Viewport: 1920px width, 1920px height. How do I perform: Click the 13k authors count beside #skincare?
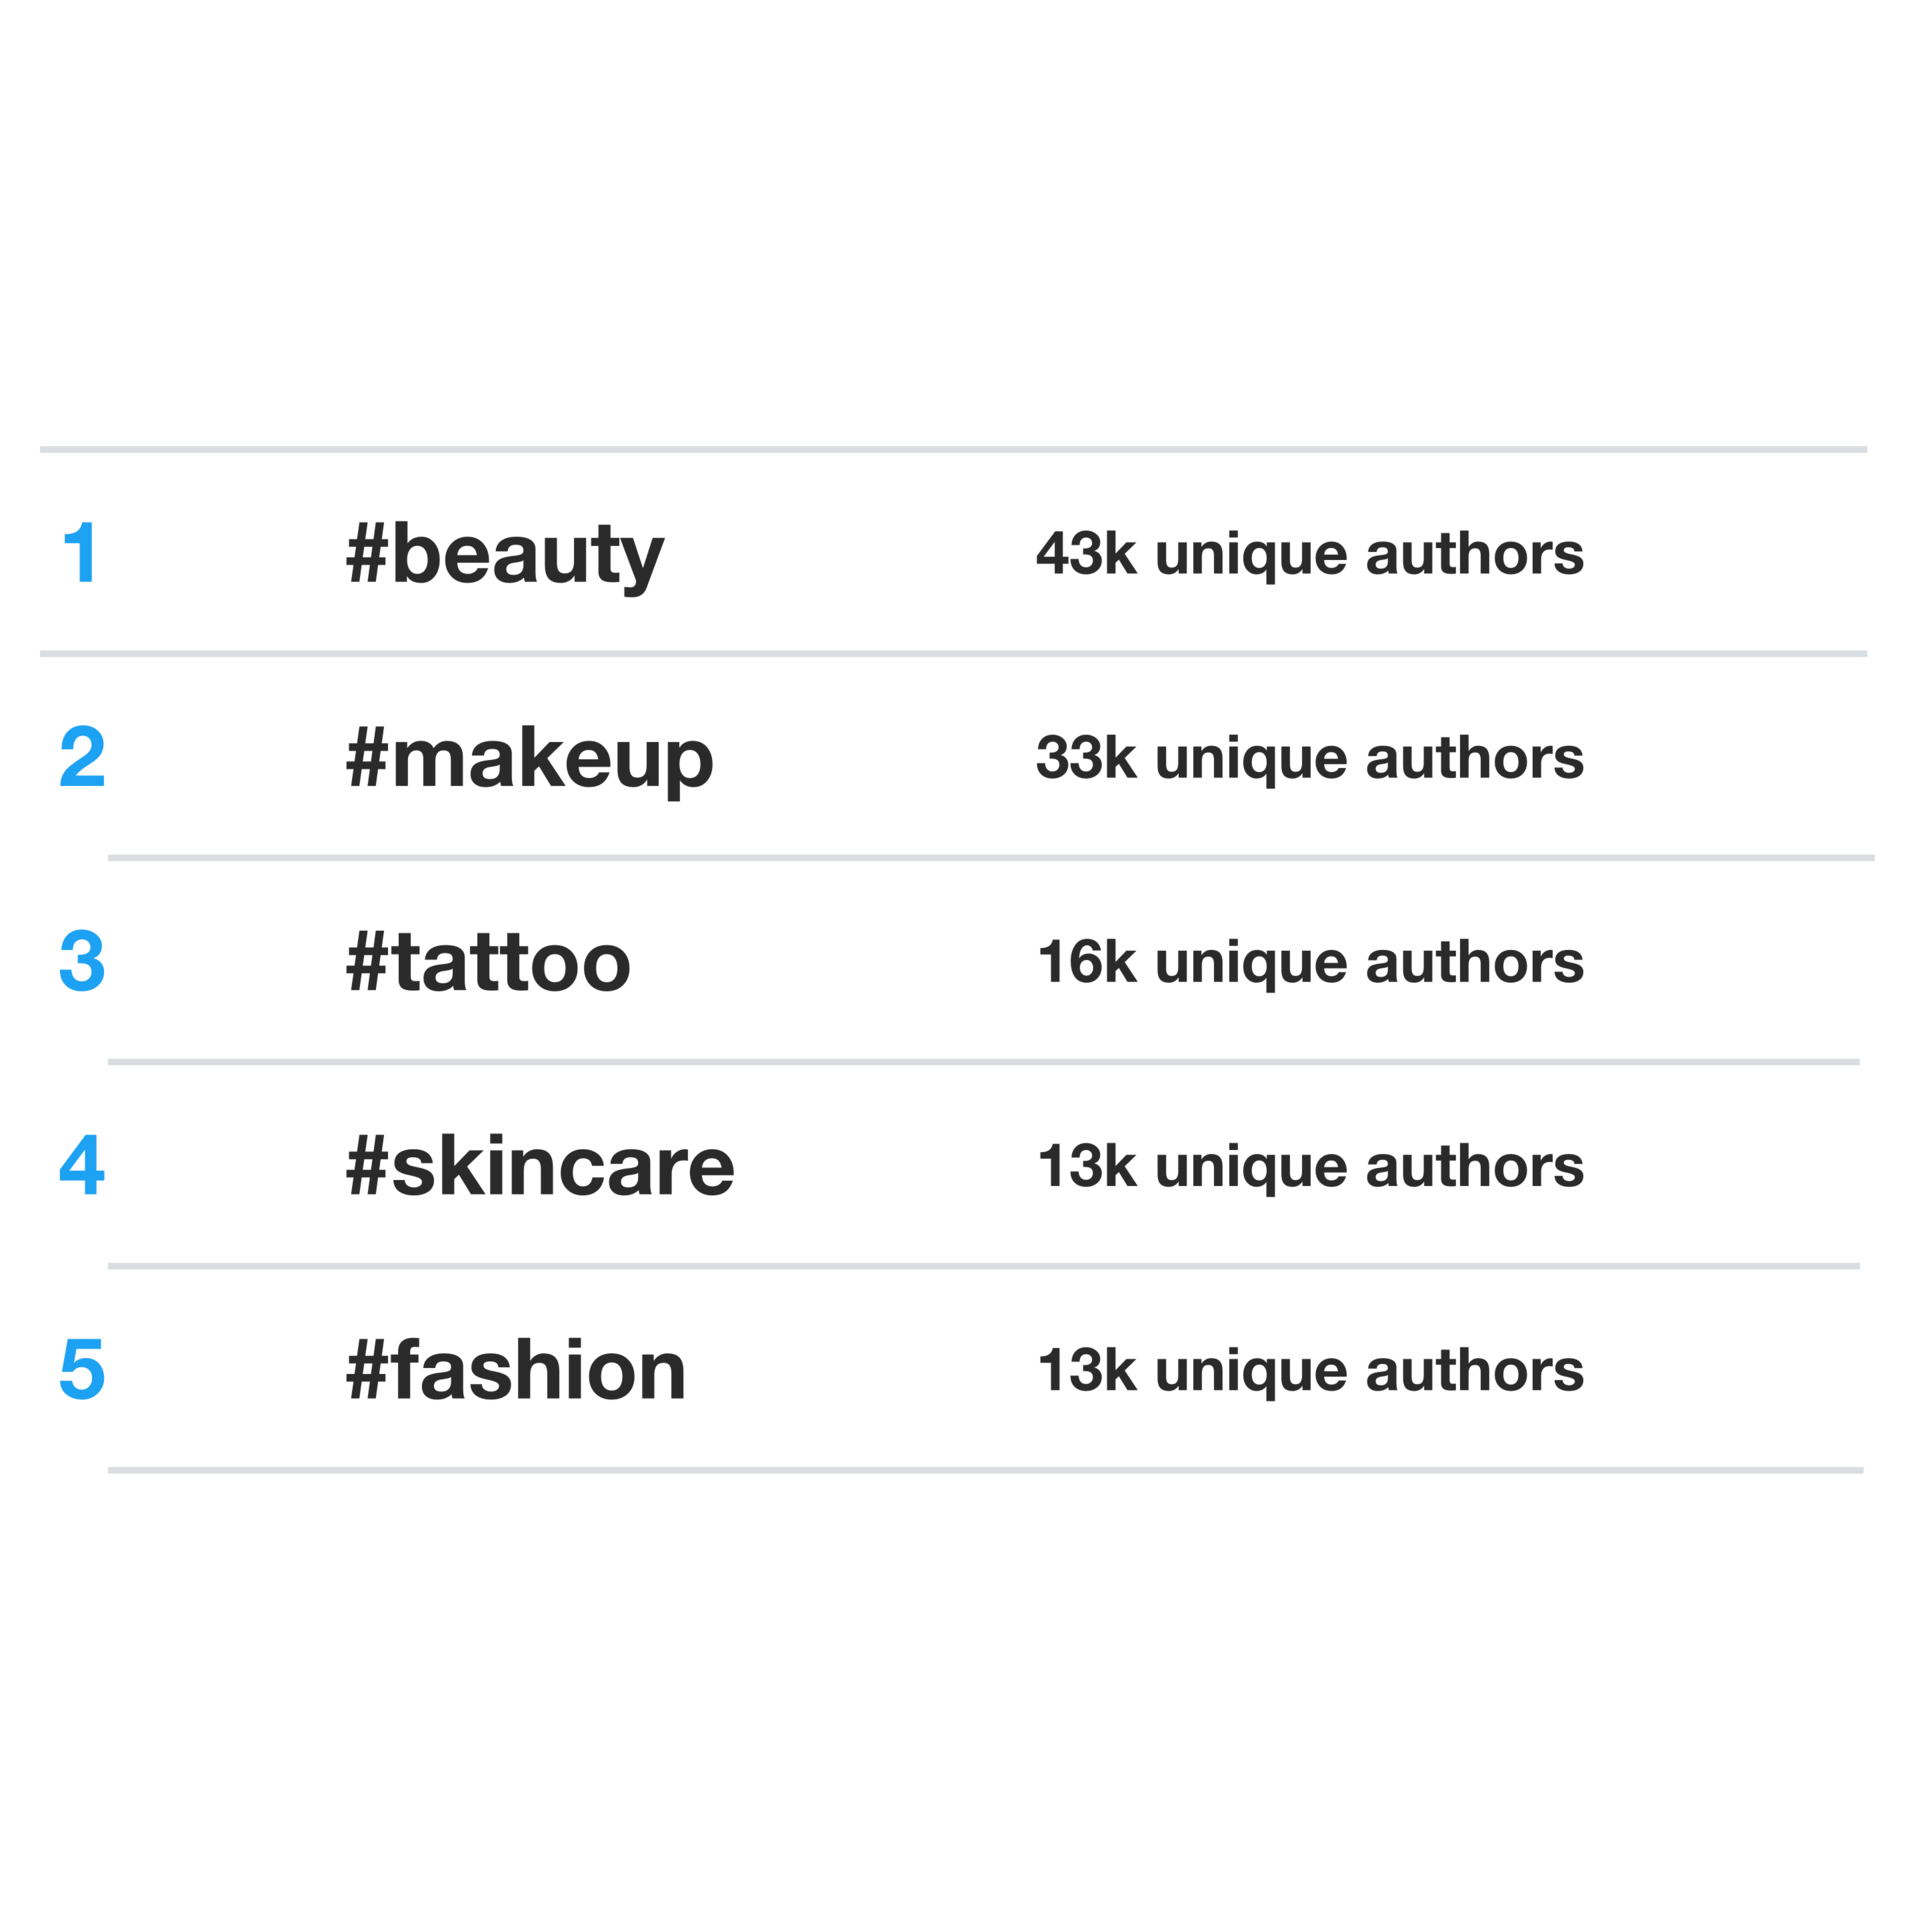[x=1310, y=1168]
